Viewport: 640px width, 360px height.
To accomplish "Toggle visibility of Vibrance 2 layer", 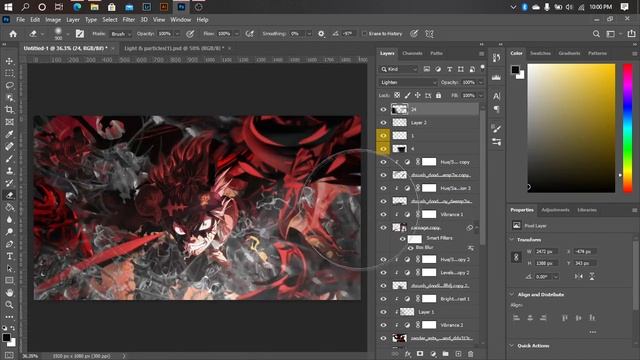I will pos(383,325).
